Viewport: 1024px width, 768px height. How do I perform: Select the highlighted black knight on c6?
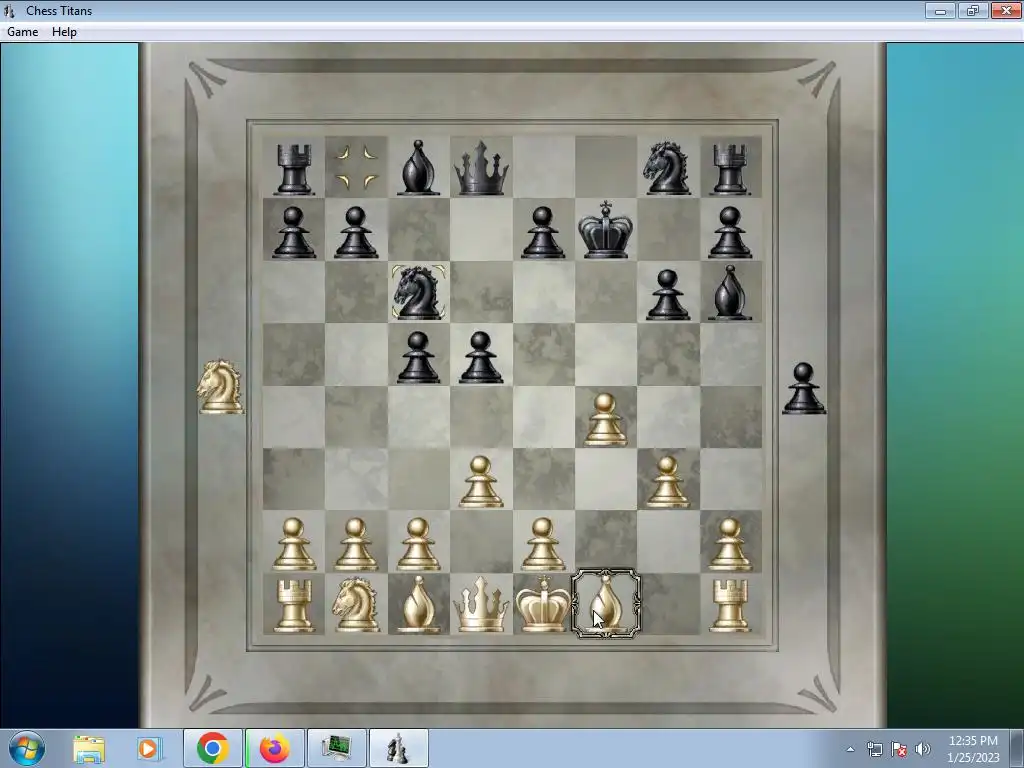coord(419,293)
